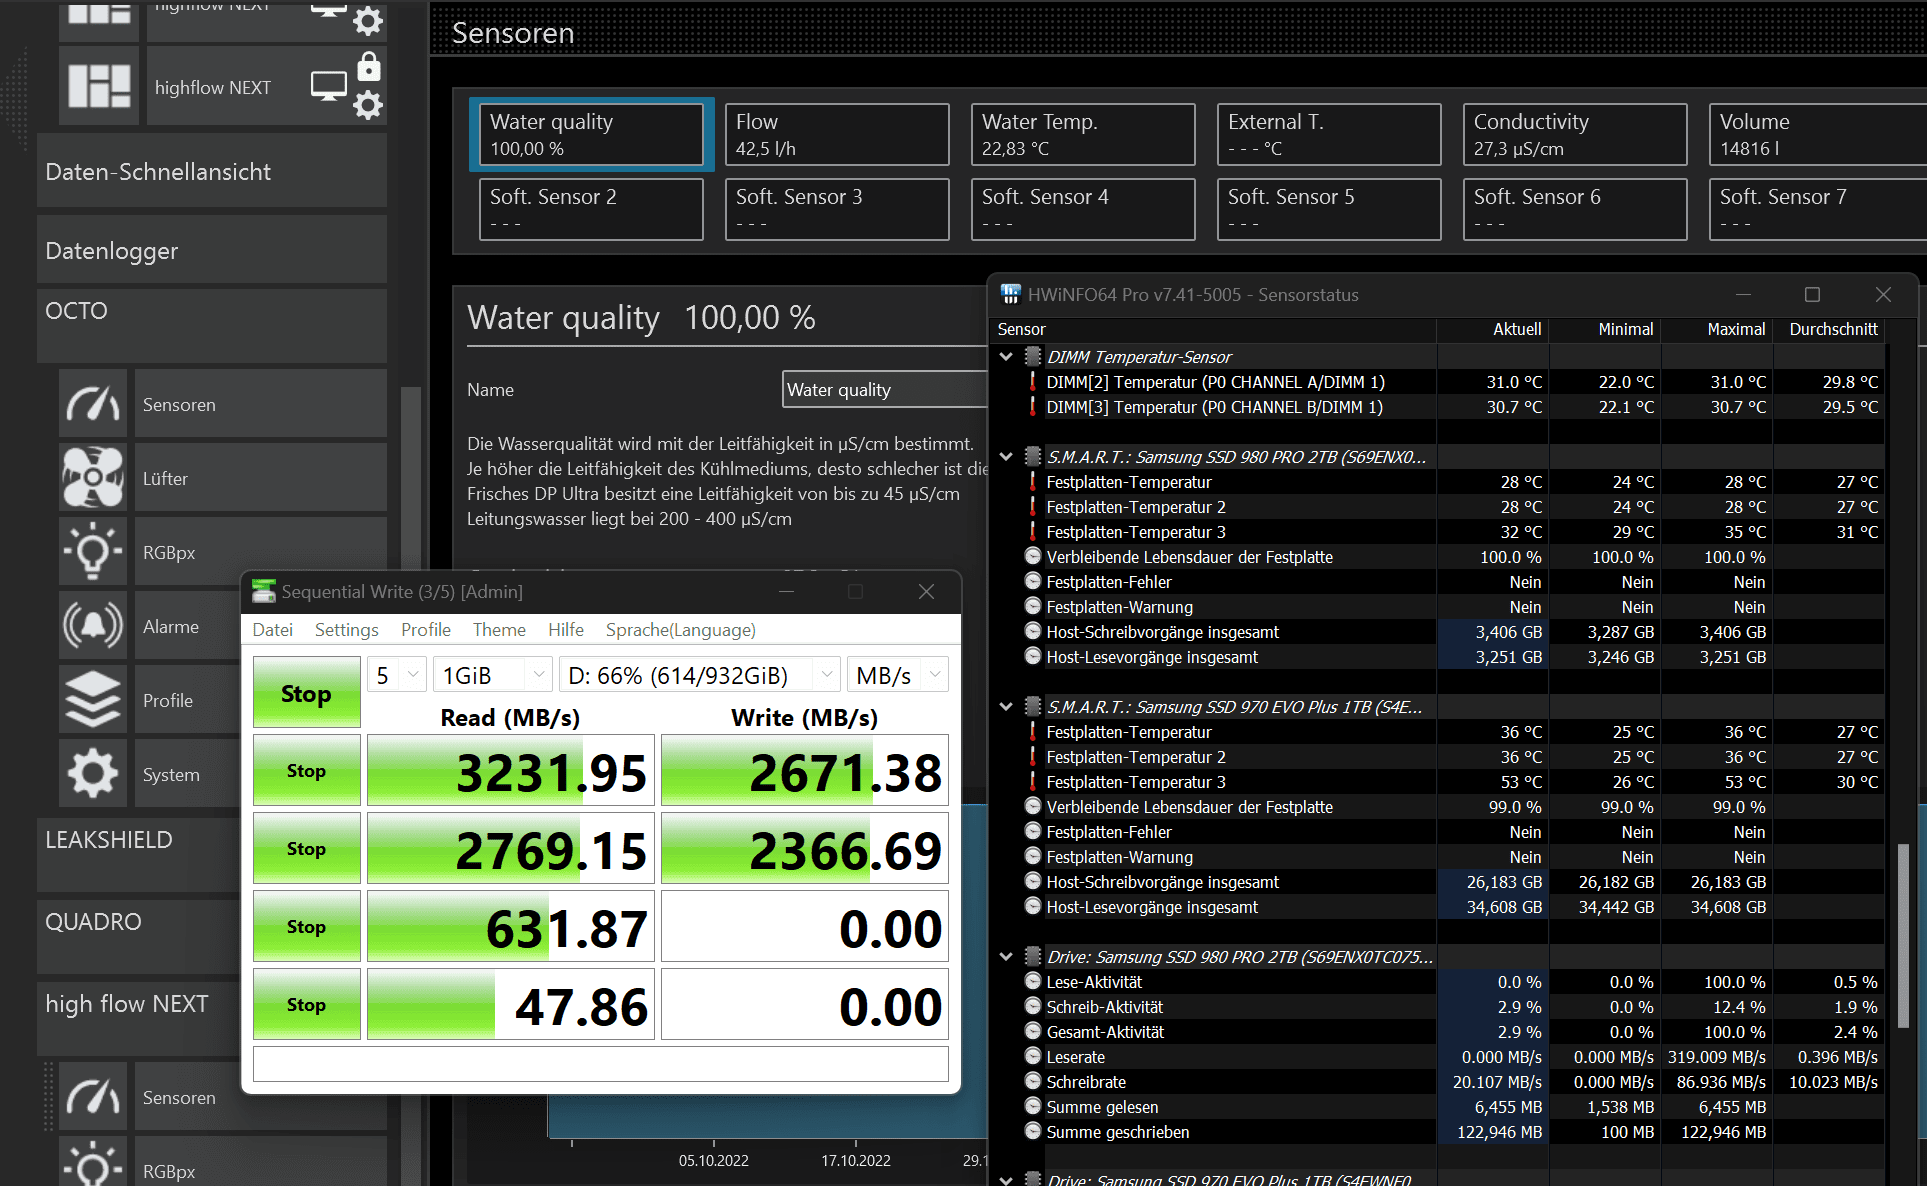Click the chip icon of S.M.A.R.T. Samsung 970 EVO Plus
This screenshot has height=1186, width=1927.
point(1033,706)
